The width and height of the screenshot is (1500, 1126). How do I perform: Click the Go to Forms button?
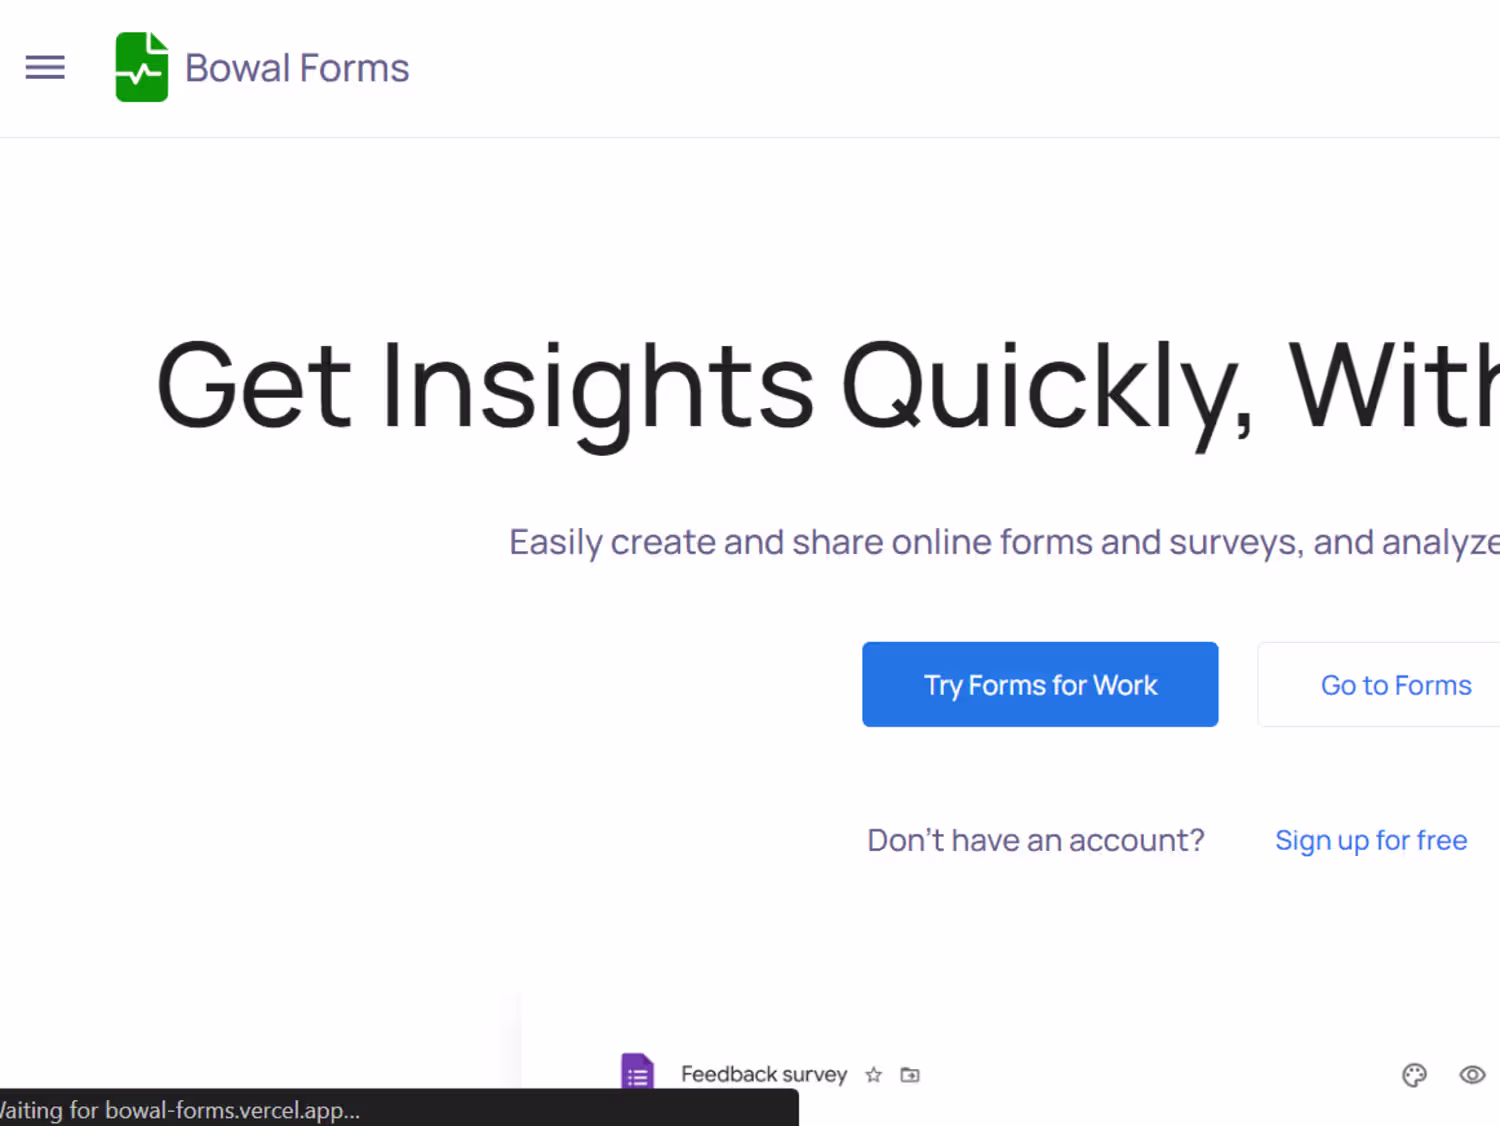pos(1395,685)
